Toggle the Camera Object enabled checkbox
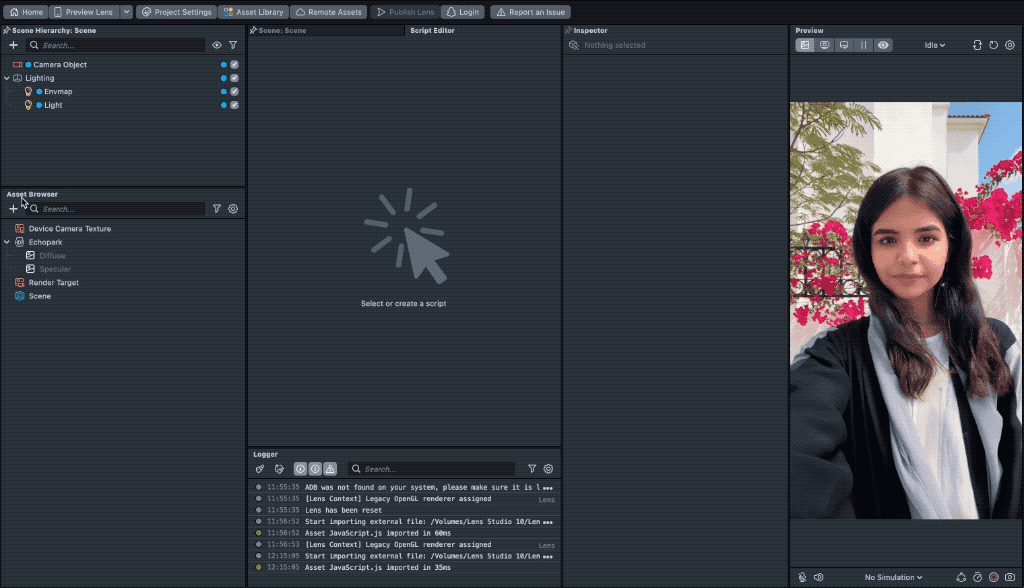The width and height of the screenshot is (1024, 588). tap(234, 64)
